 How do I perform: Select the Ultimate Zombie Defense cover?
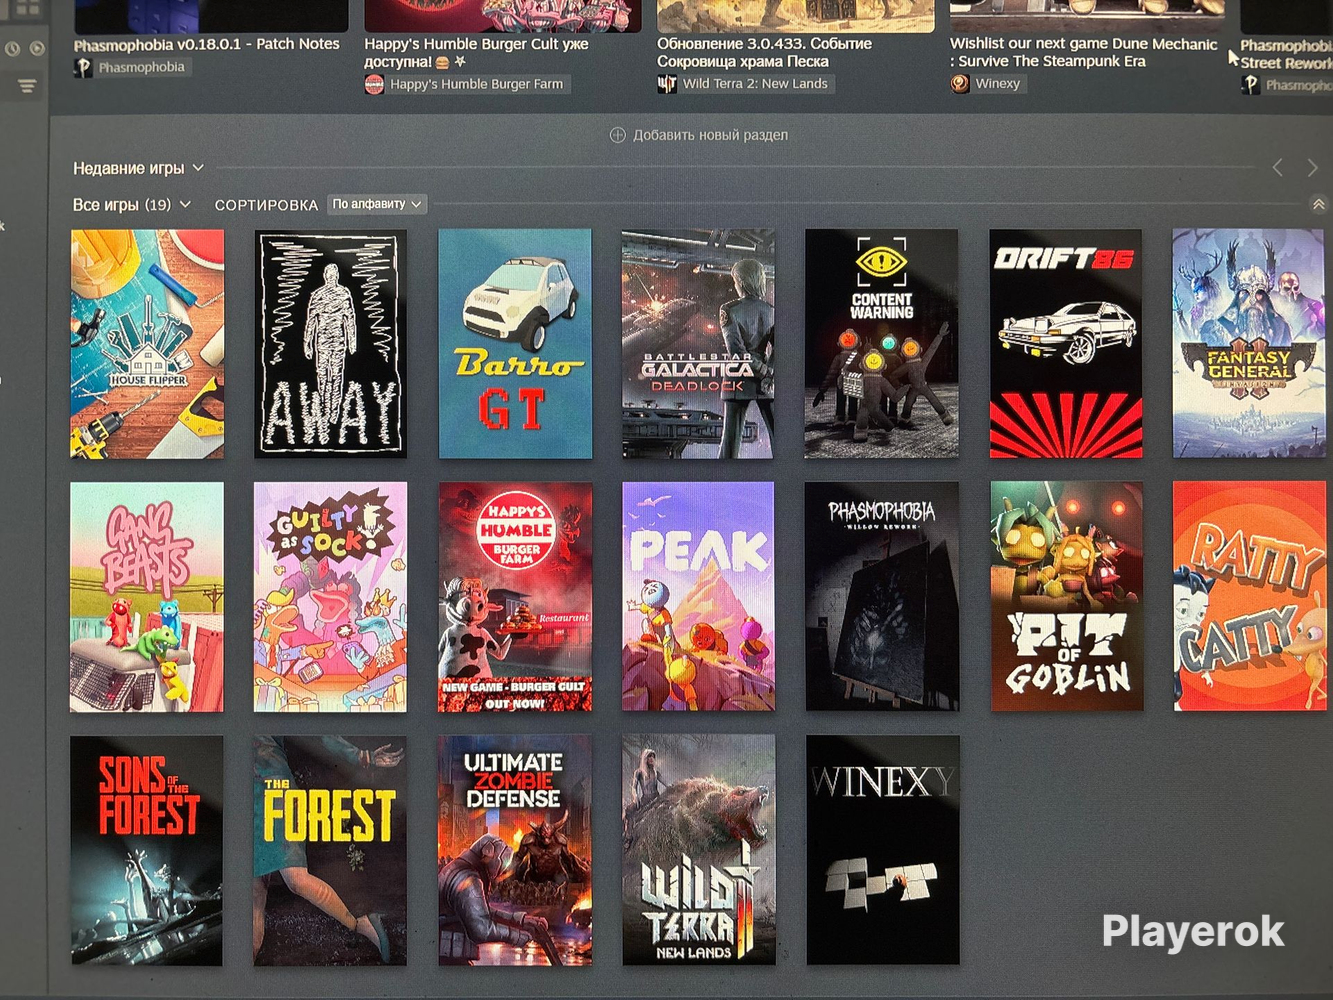coord(515,851)
